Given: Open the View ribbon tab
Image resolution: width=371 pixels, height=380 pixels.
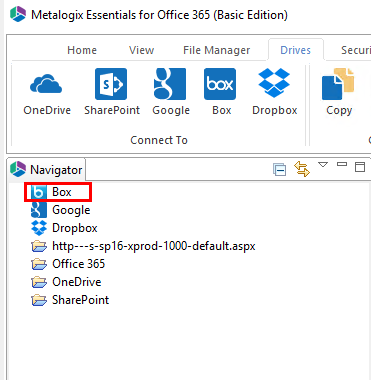Looking at the screenshot, I should [141, 50].
